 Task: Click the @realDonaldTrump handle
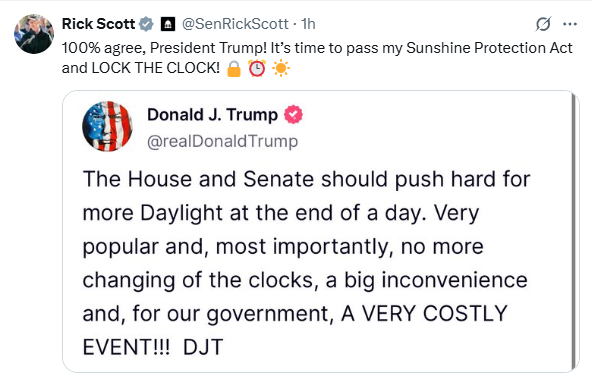point(222,141)
